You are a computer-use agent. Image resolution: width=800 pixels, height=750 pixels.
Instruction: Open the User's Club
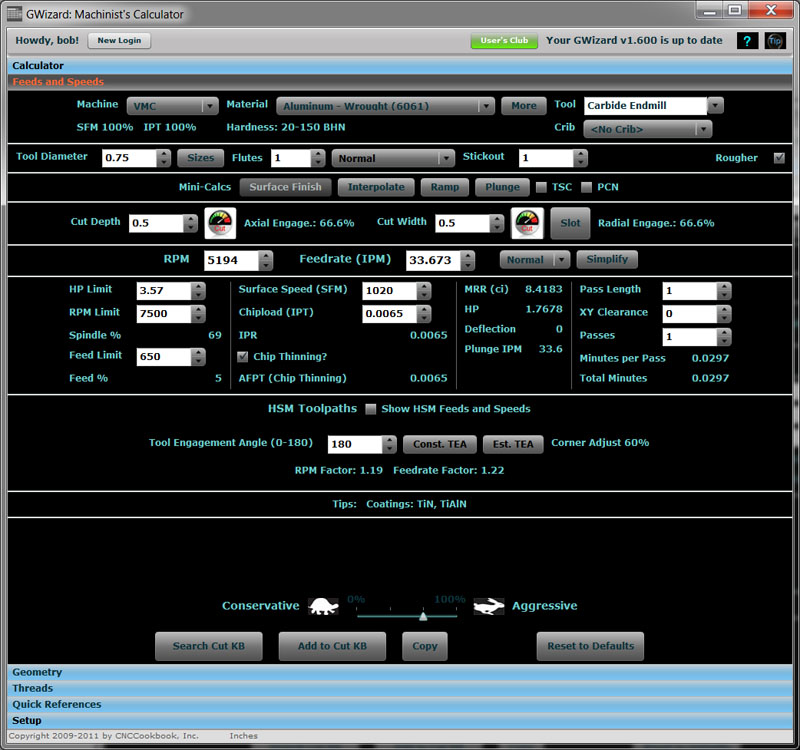click(504, 41)
